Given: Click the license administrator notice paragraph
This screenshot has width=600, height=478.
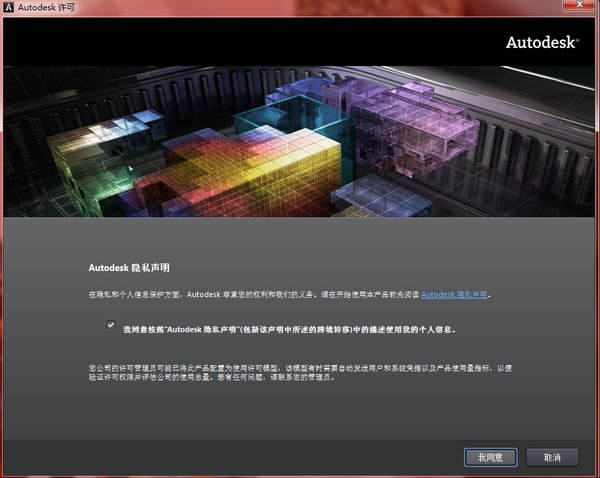Looking at the screenshot, I should (300, 373).
